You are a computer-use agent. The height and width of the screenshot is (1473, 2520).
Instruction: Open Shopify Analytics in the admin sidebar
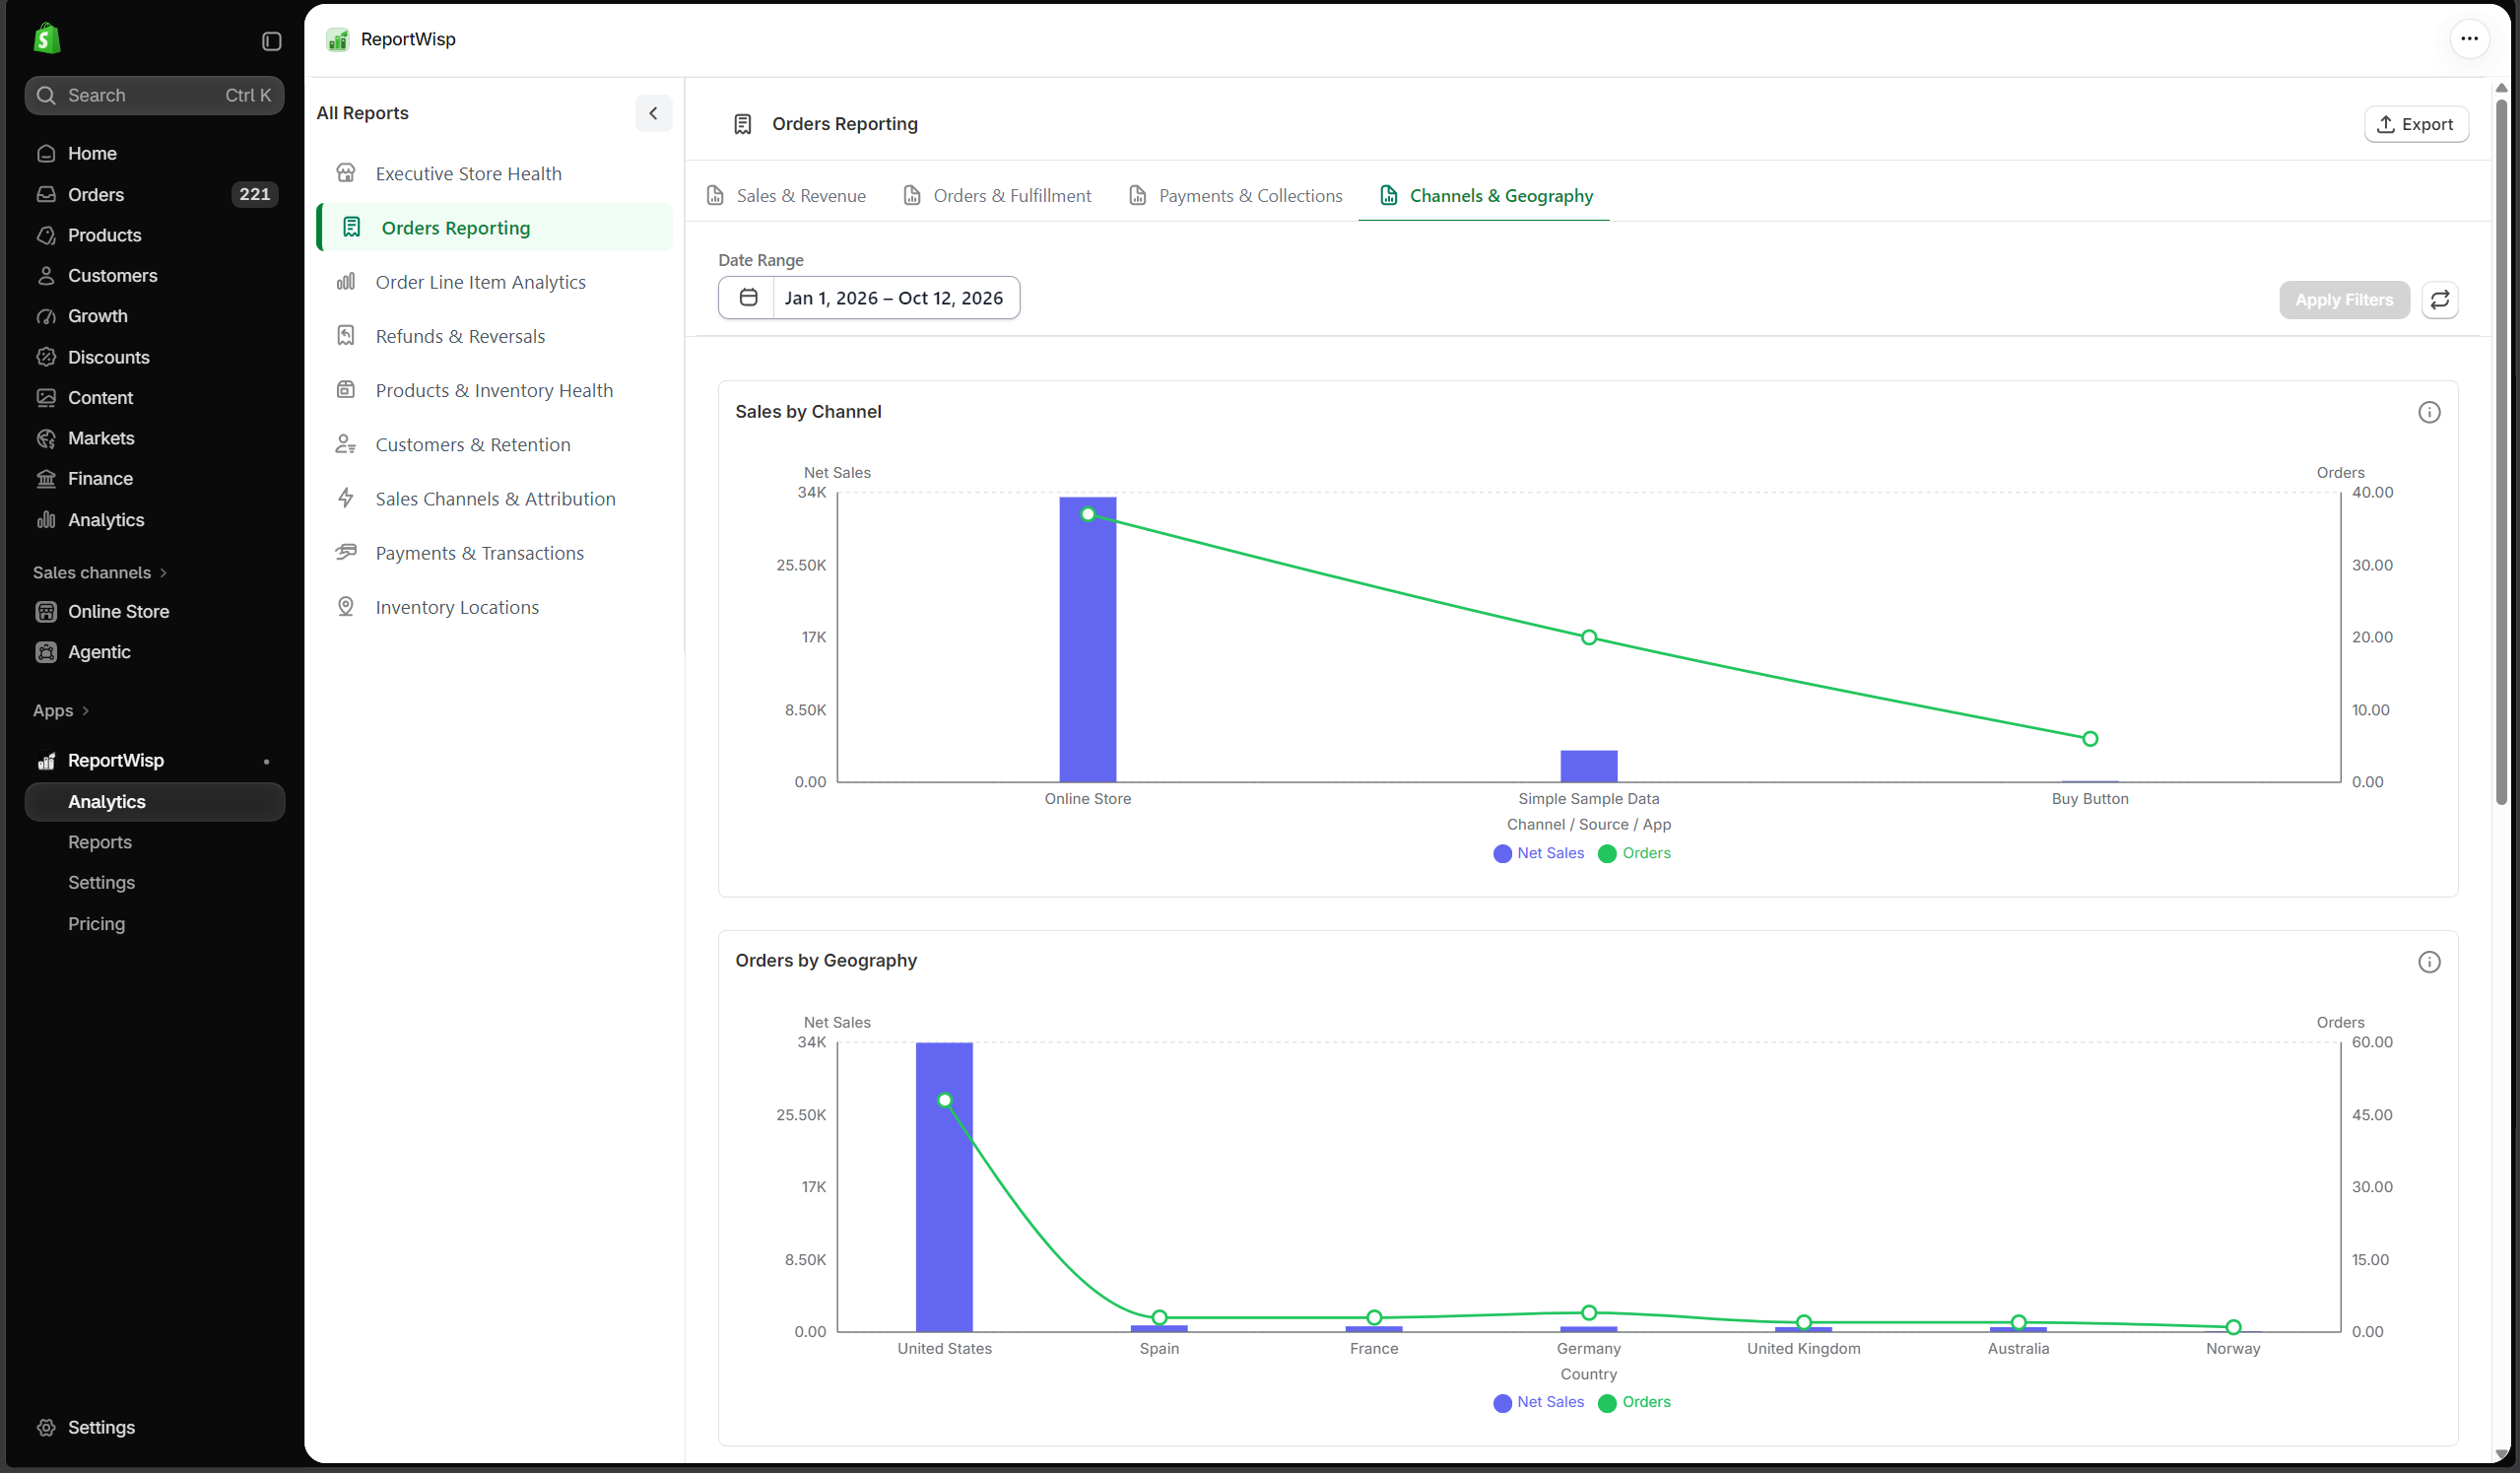click(x=154, y=520)
